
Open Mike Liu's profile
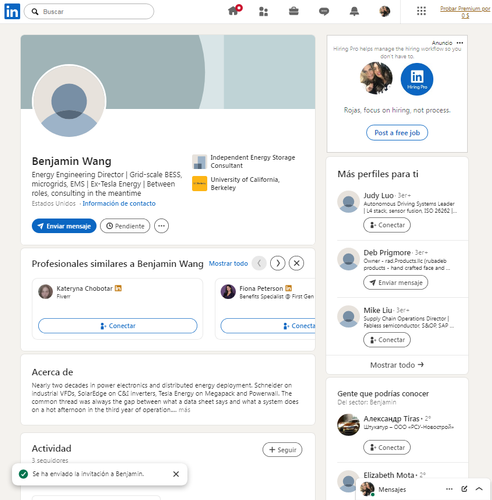click(378, 310)
